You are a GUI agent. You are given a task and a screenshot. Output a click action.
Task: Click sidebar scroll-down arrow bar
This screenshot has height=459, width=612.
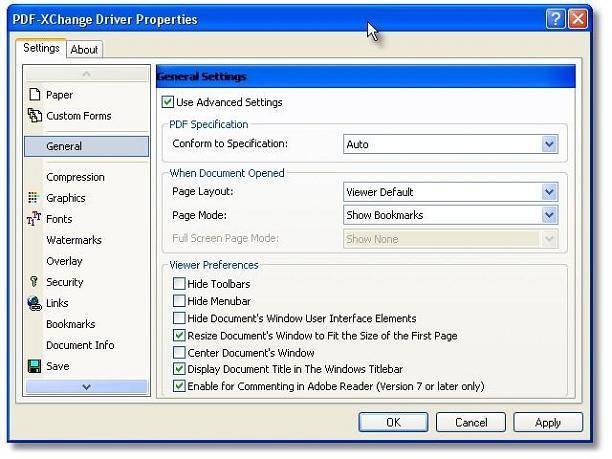pyautogui.click(x=87, y=387)
